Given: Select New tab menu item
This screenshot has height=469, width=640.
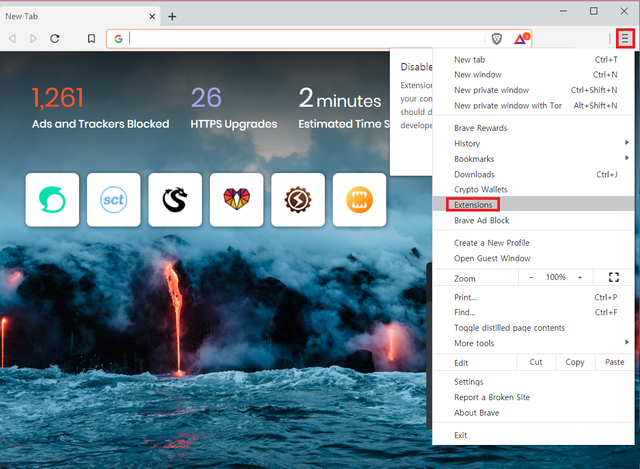Looking at the screenshot, I should [x=533, y=60].
